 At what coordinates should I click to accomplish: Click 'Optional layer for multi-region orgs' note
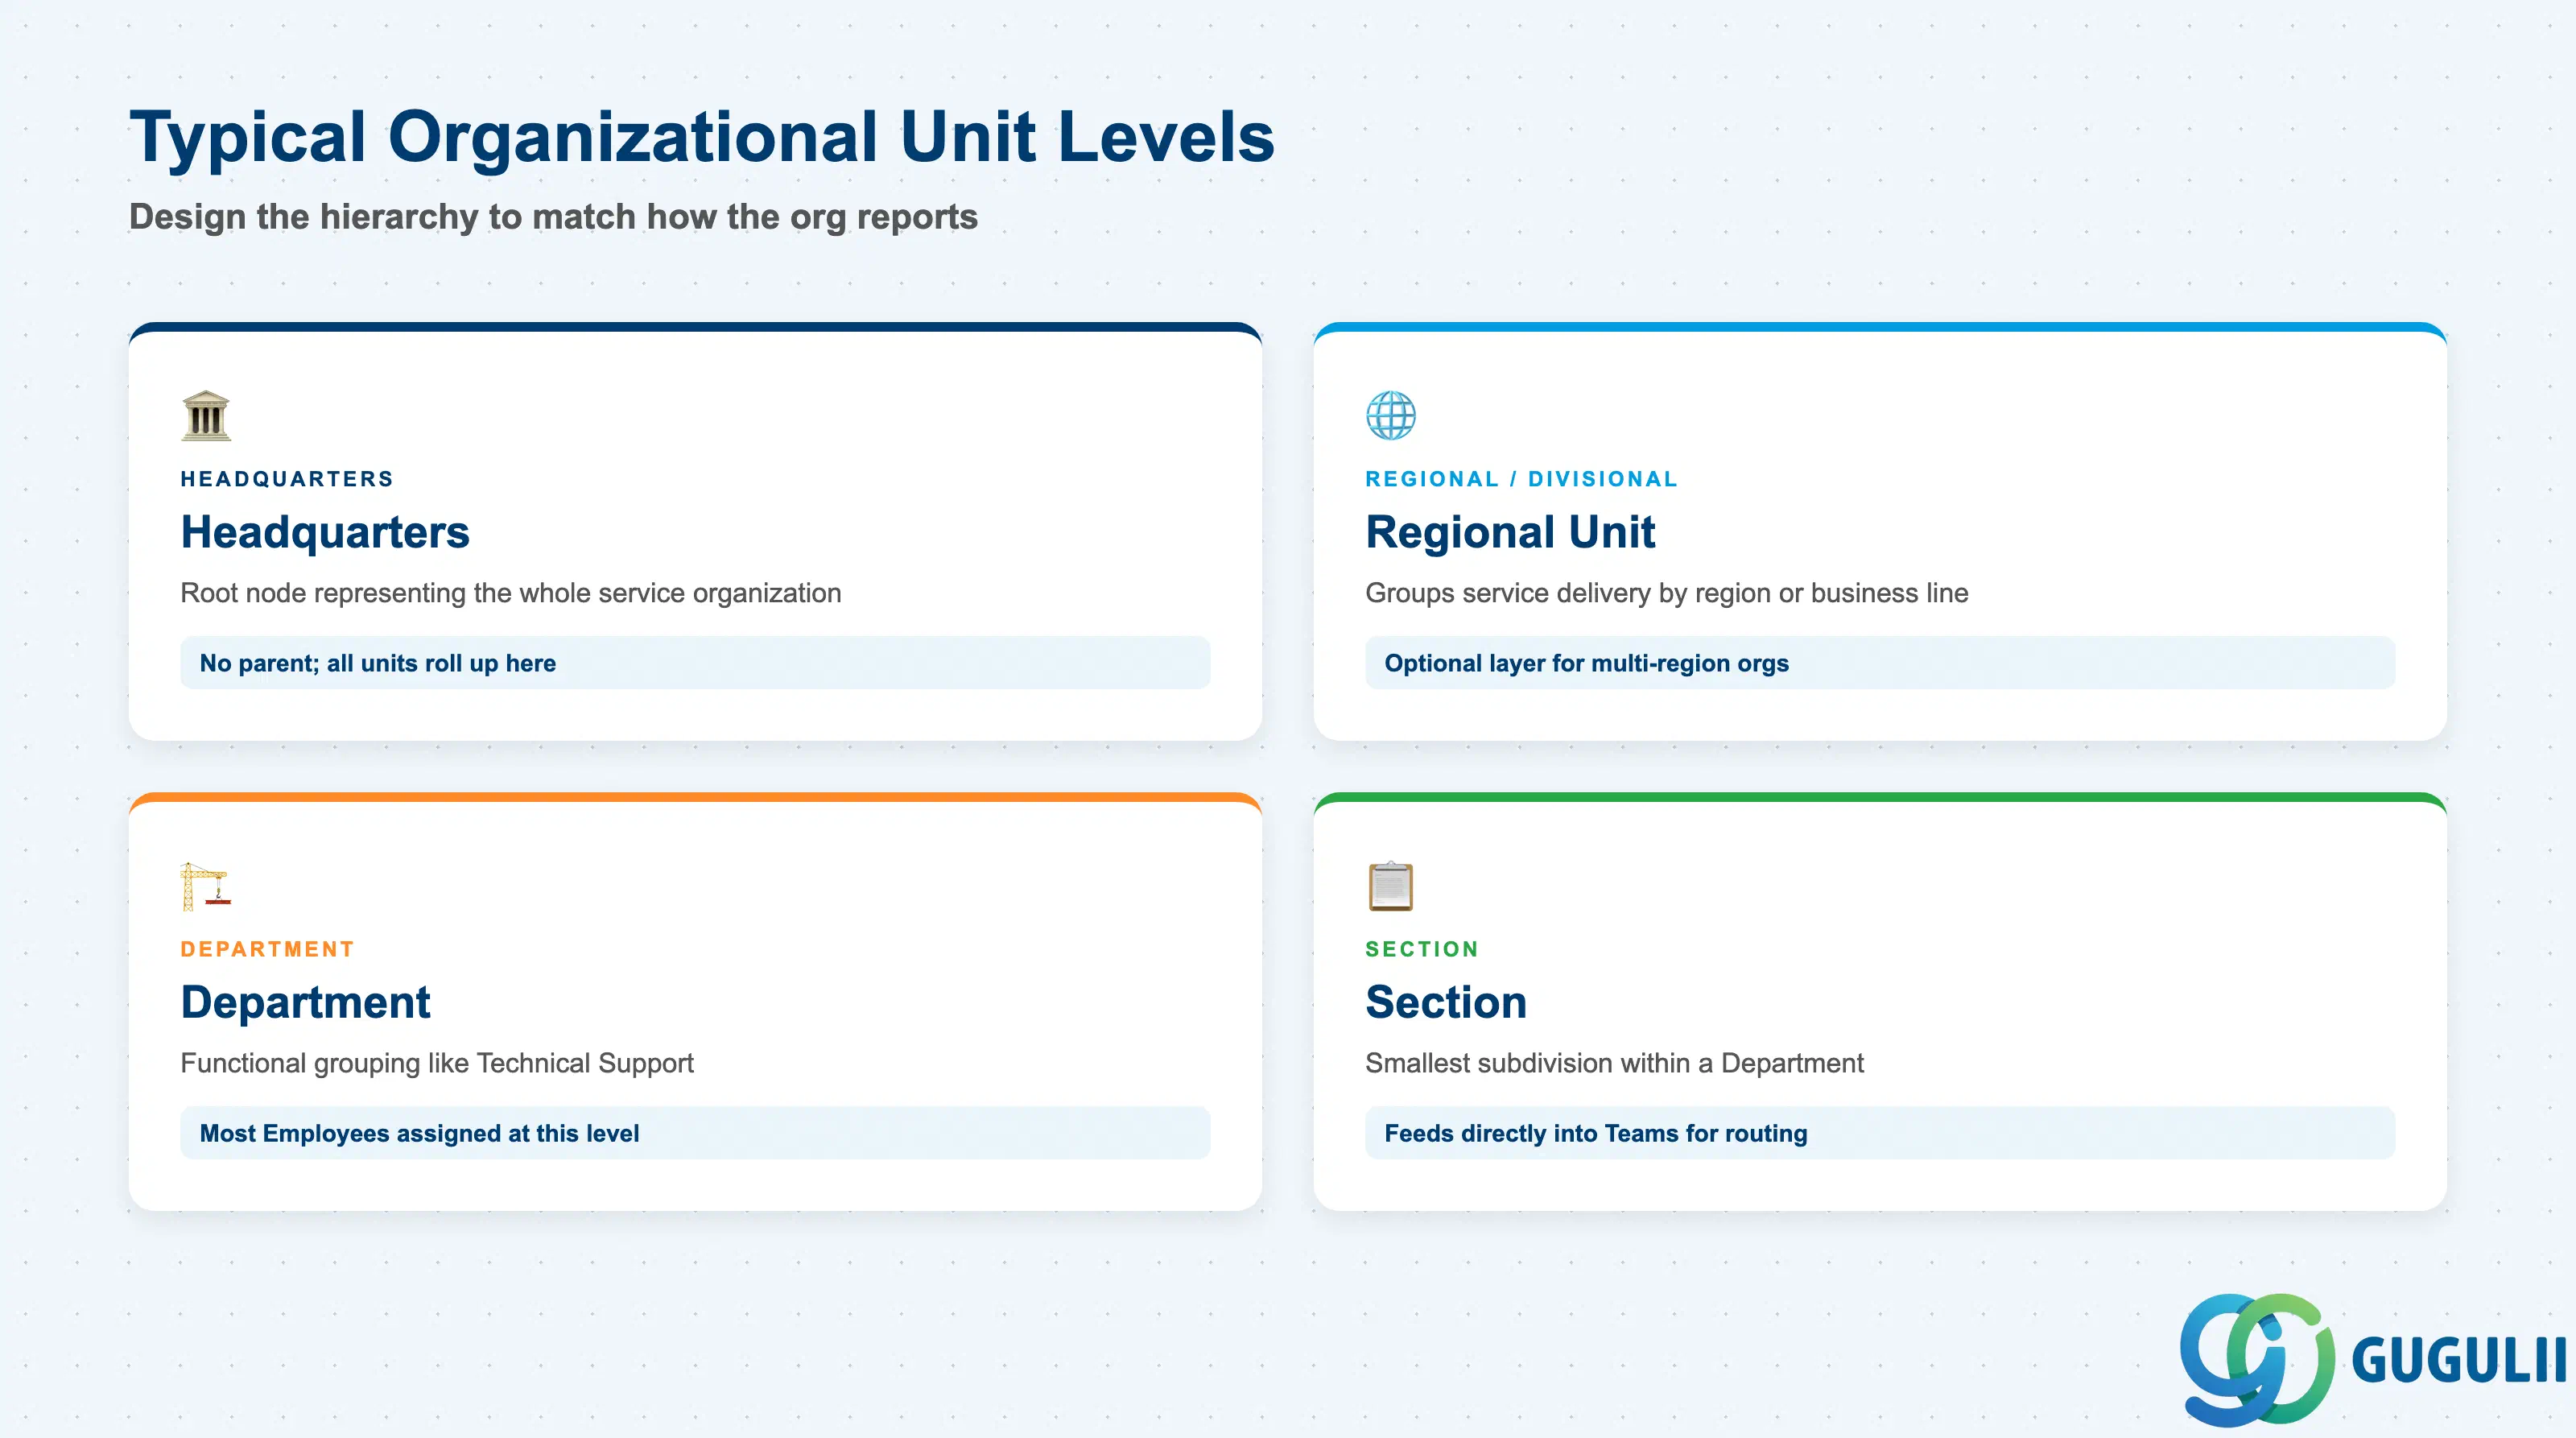tap(1880, 663)
